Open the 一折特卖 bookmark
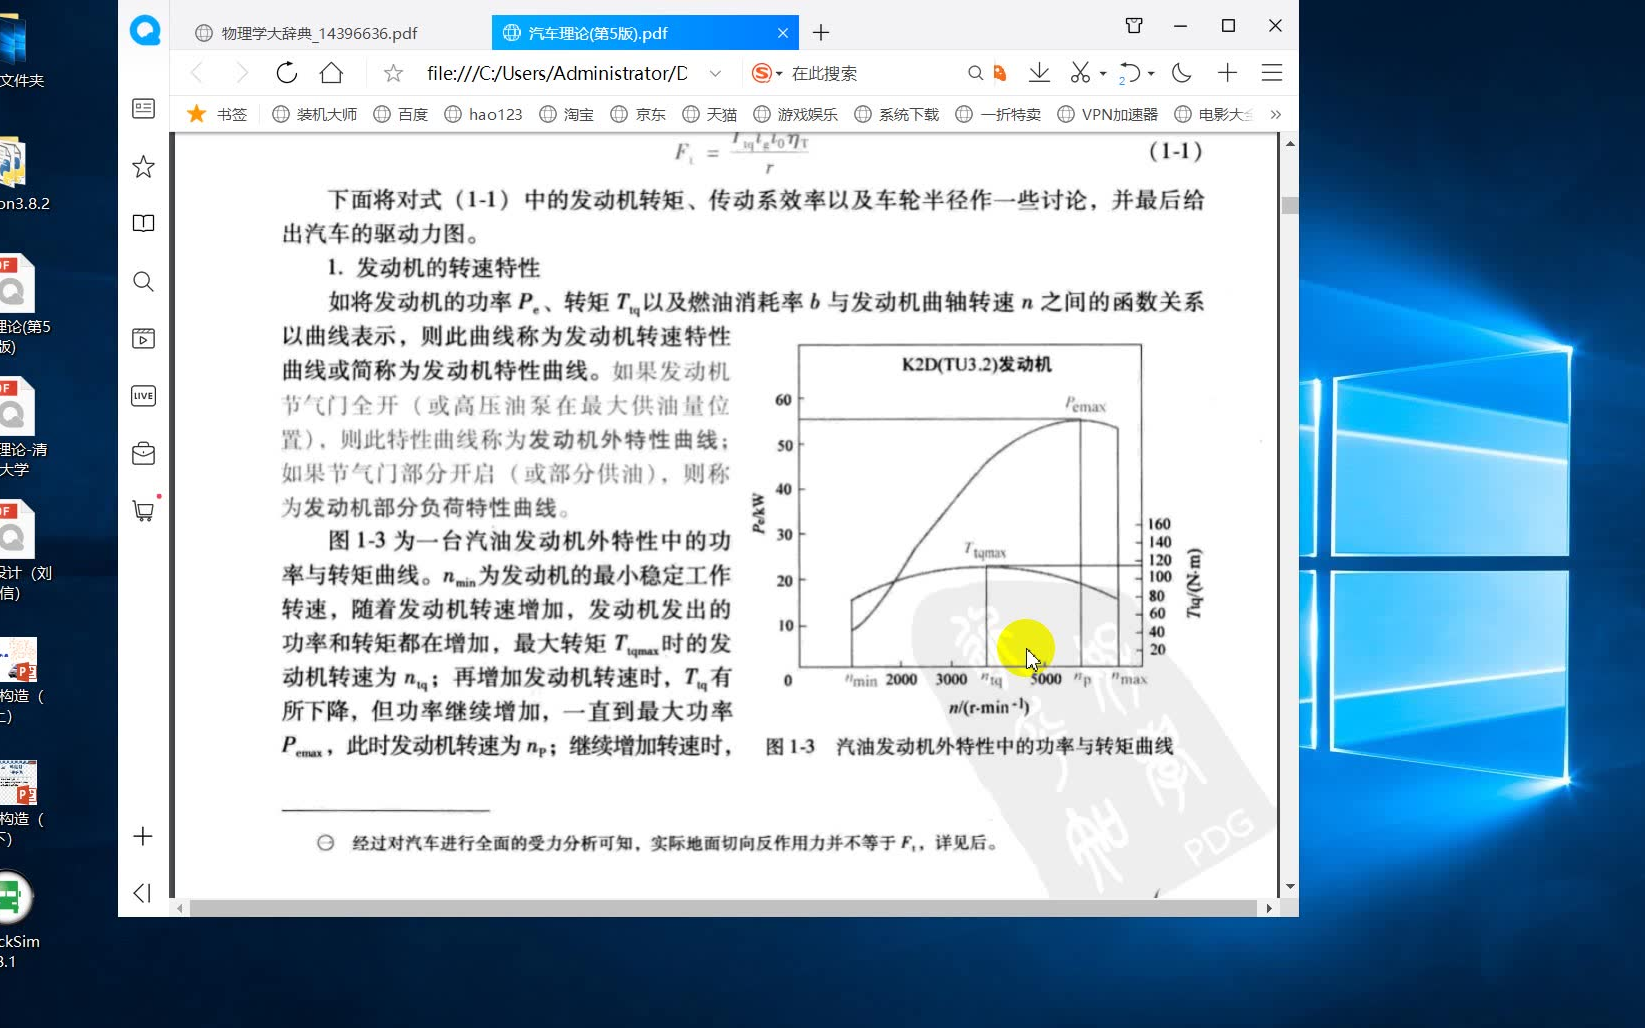This screenshot has width=1645, height=1028. pos(998,114)
